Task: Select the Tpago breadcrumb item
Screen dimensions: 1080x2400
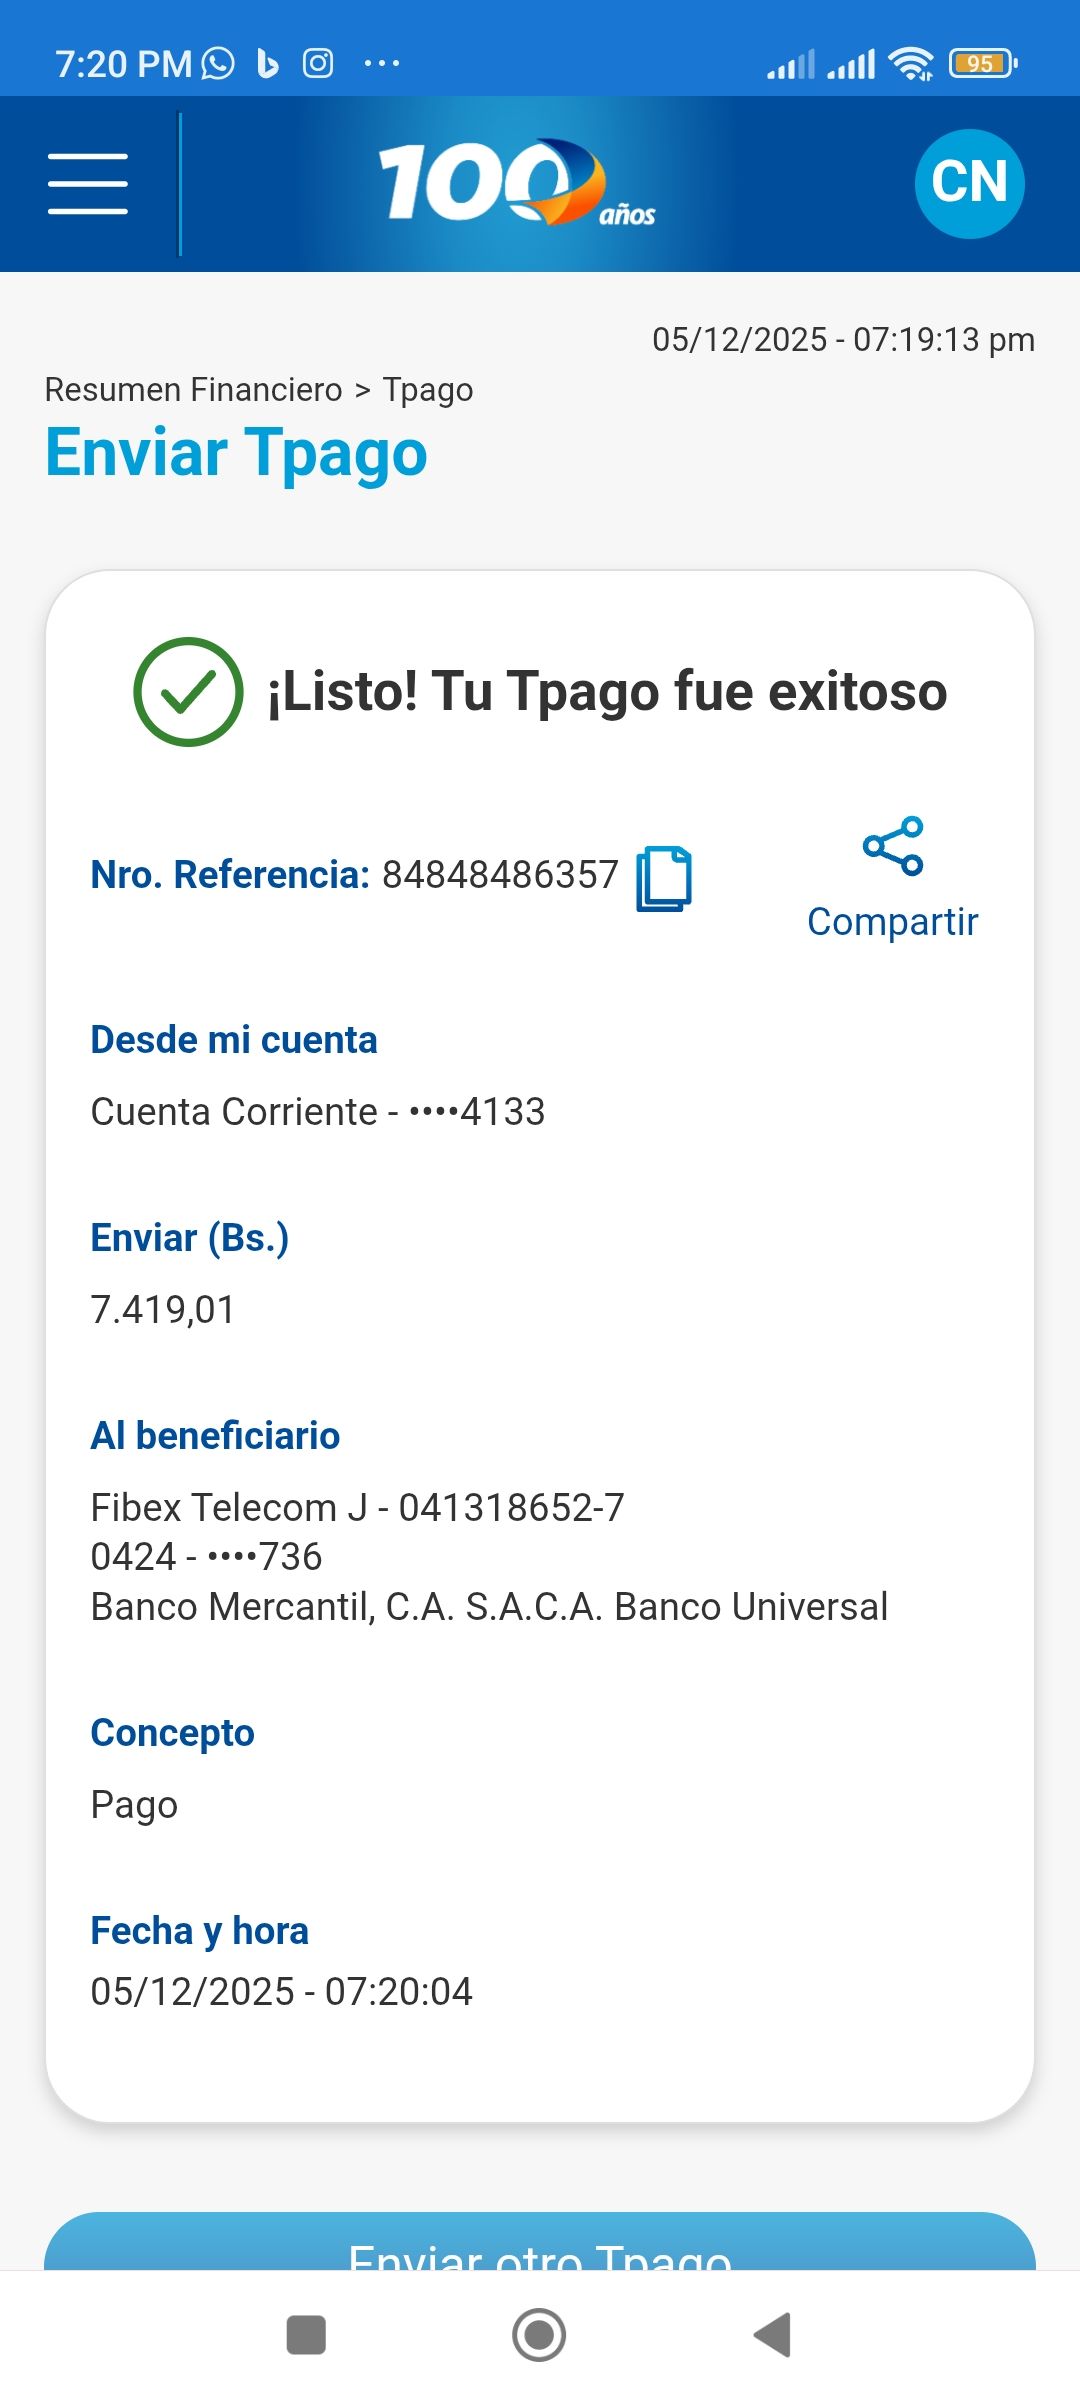Action: 428,390
